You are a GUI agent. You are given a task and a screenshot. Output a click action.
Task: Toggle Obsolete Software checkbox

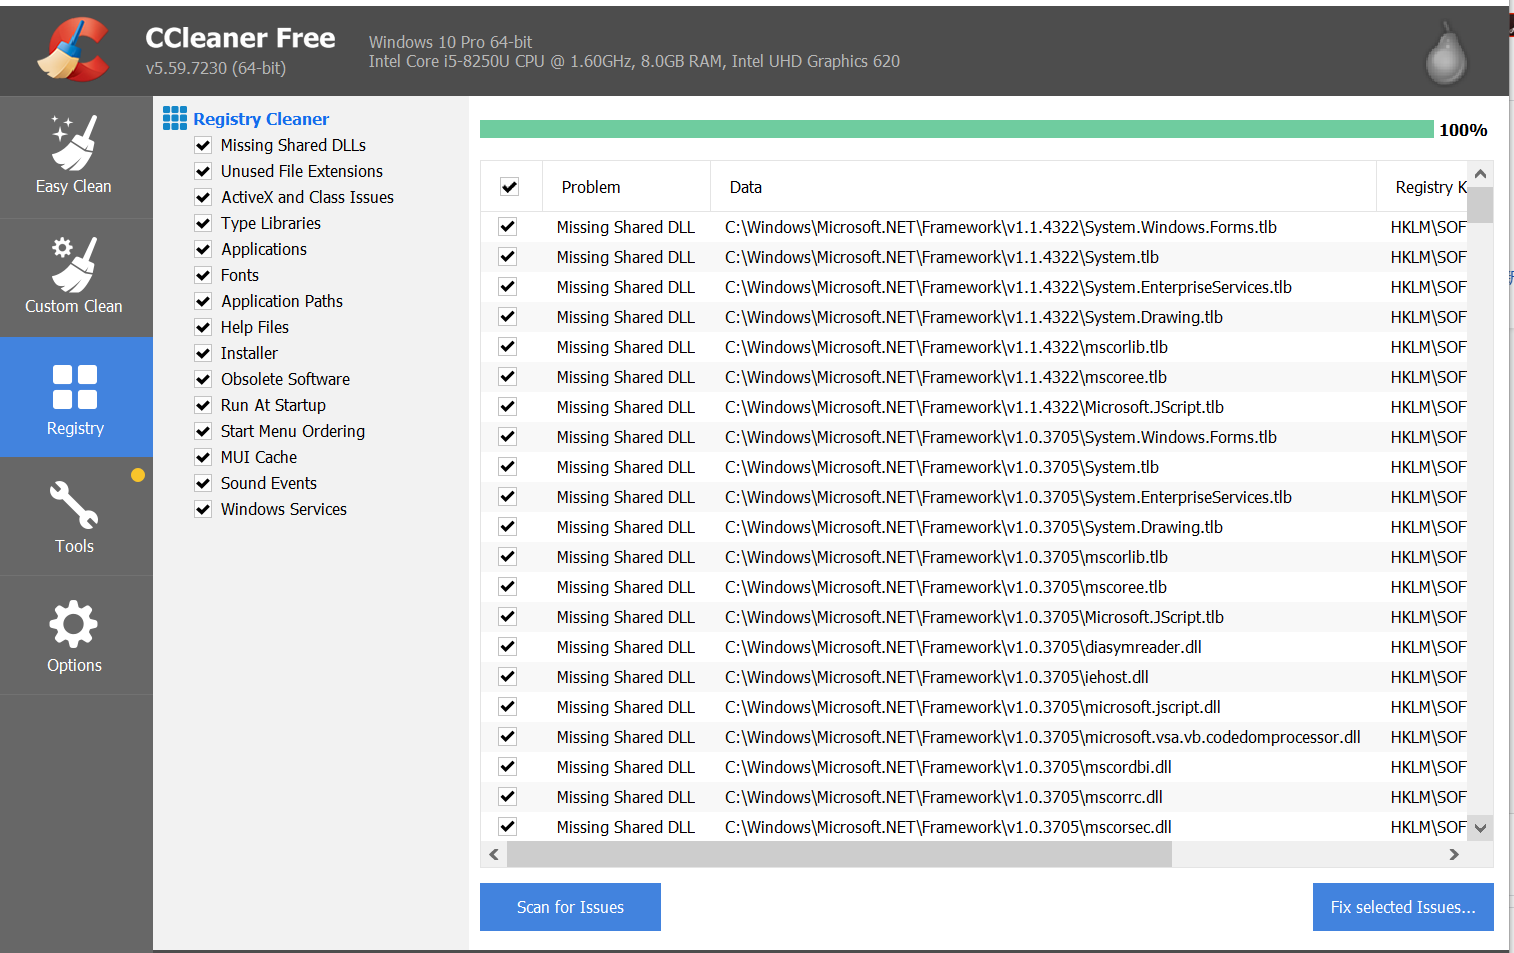point(203,379)
